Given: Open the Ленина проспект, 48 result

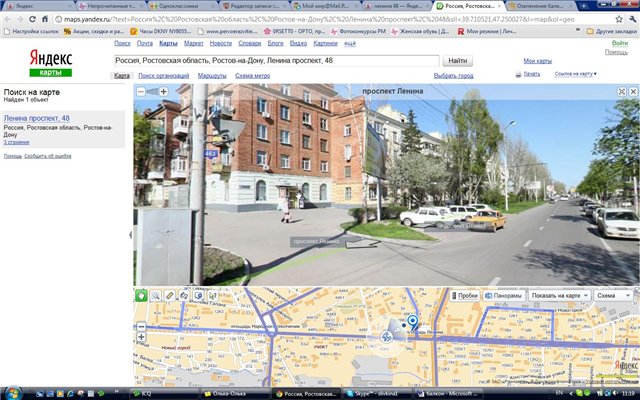Looking at the screenshot, I should [37, 118].
